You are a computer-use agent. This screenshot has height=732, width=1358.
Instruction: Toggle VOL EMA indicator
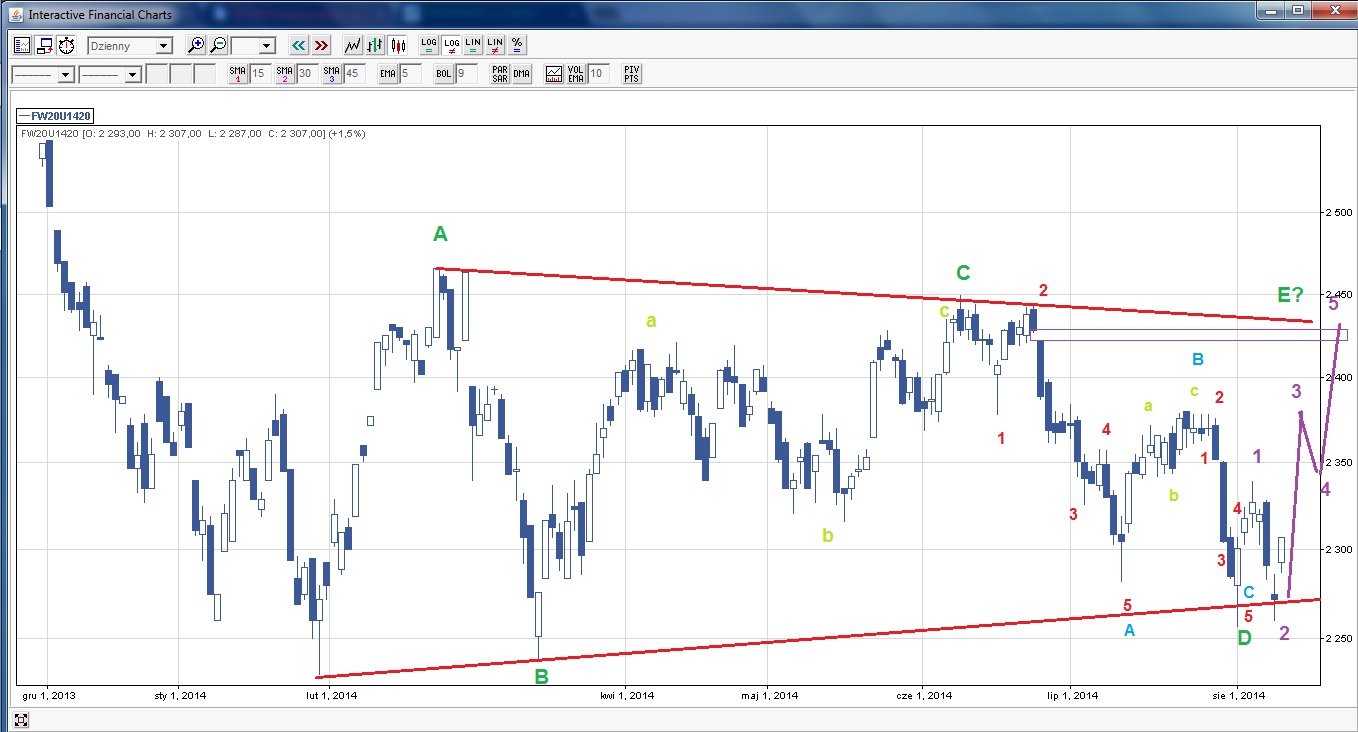coord(576,74)
